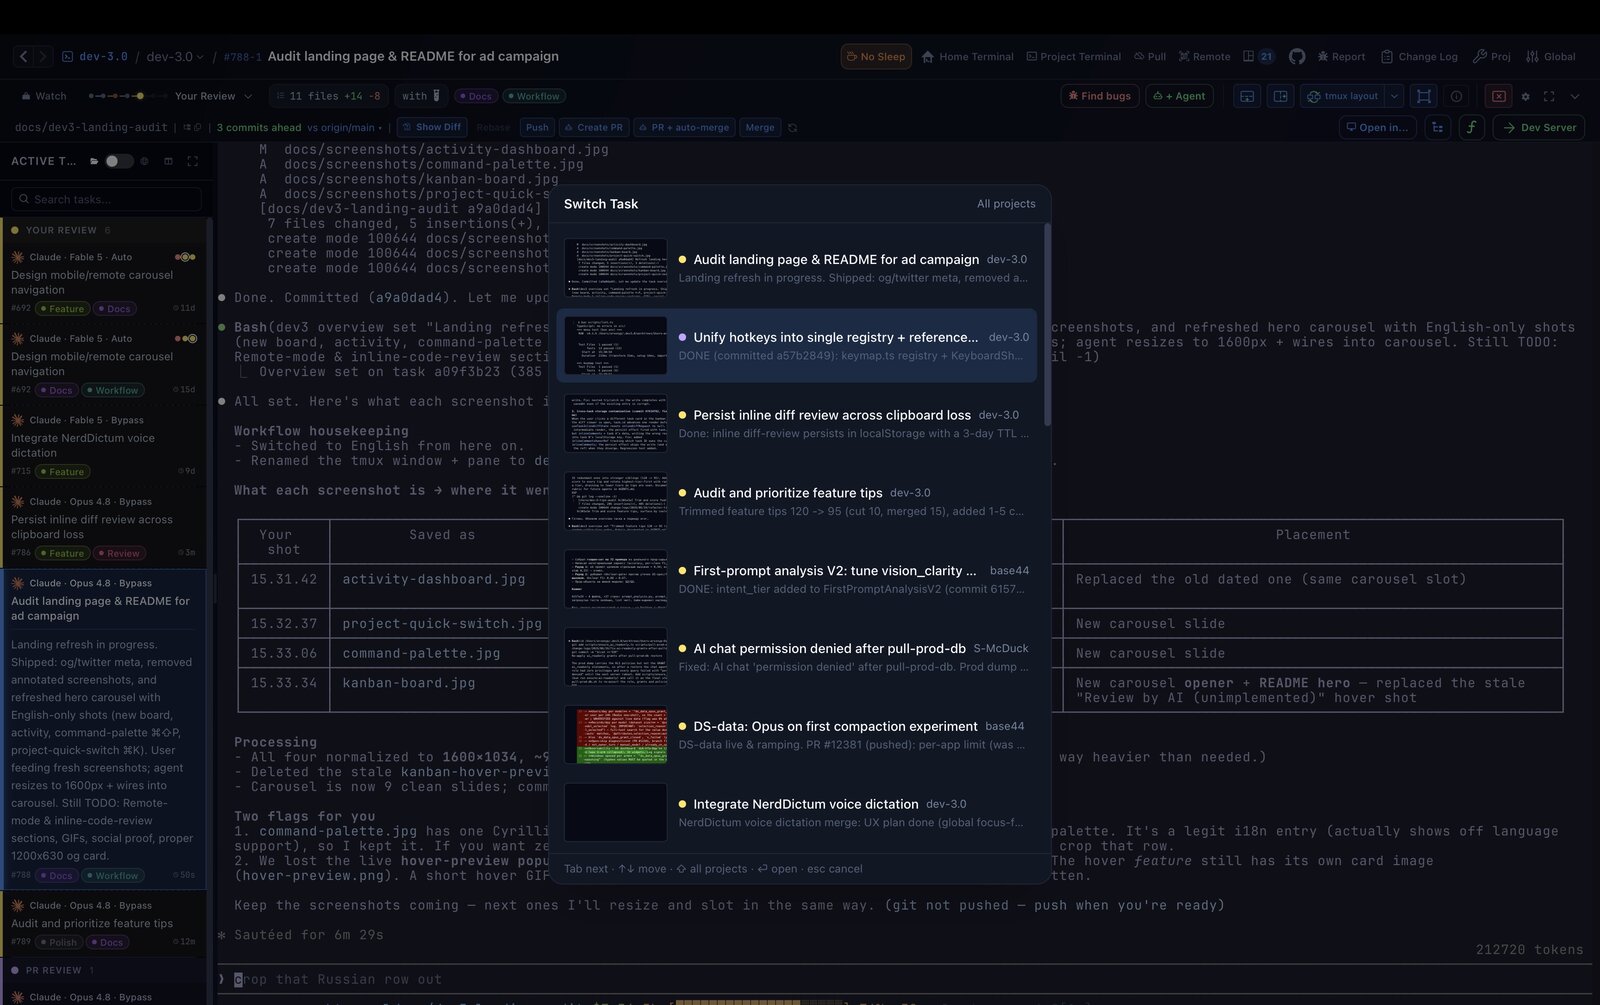Toggle the No Sleep mode
Viewport: 1600px width, 1005px height.
click(876, 57)
